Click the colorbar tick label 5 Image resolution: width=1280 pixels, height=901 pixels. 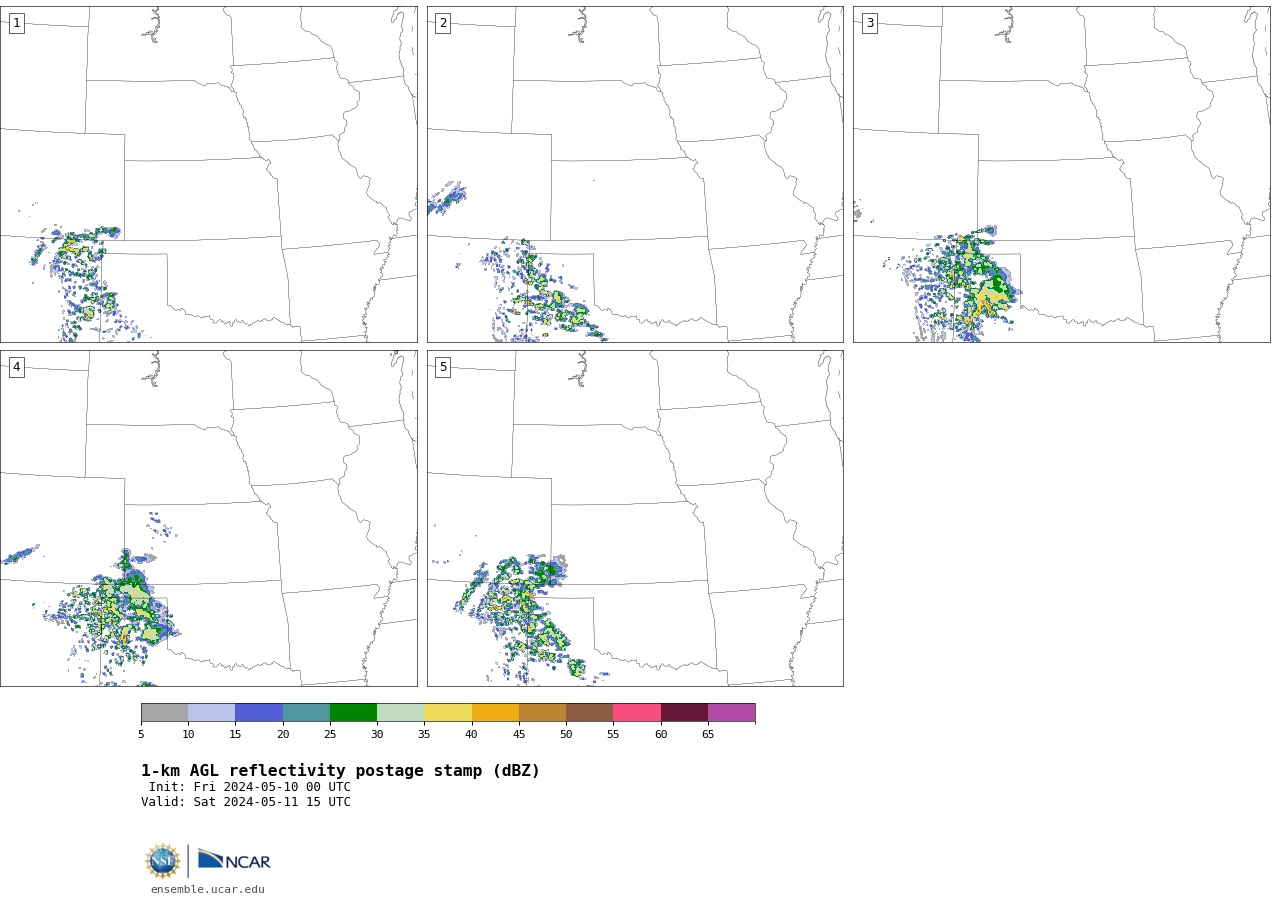click(141, 735)
